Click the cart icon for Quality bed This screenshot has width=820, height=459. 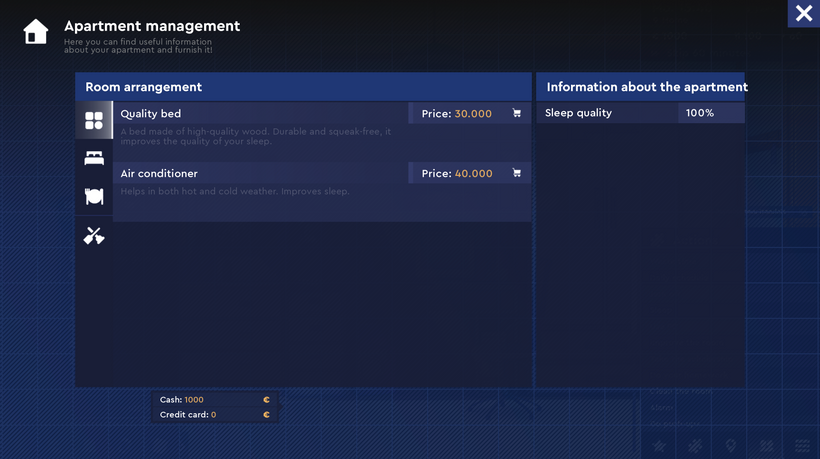click(516, 114)
